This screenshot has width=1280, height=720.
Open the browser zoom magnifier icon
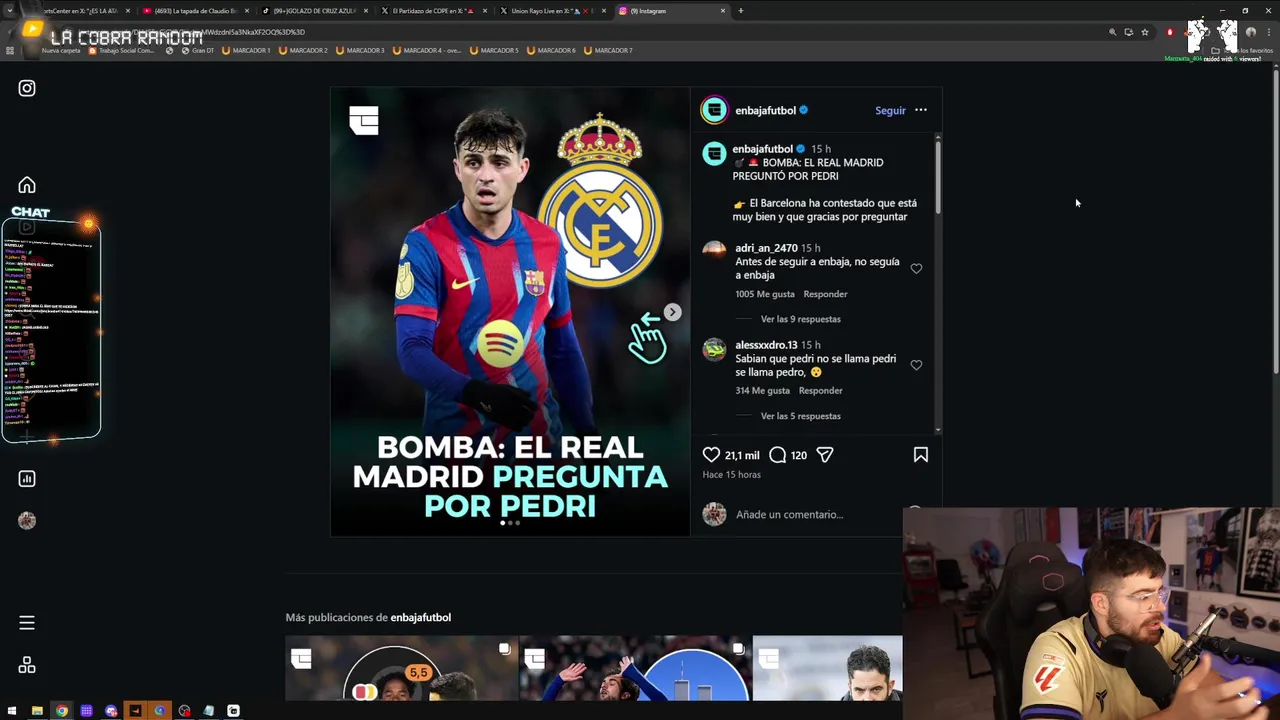(x=1112, y=32)
